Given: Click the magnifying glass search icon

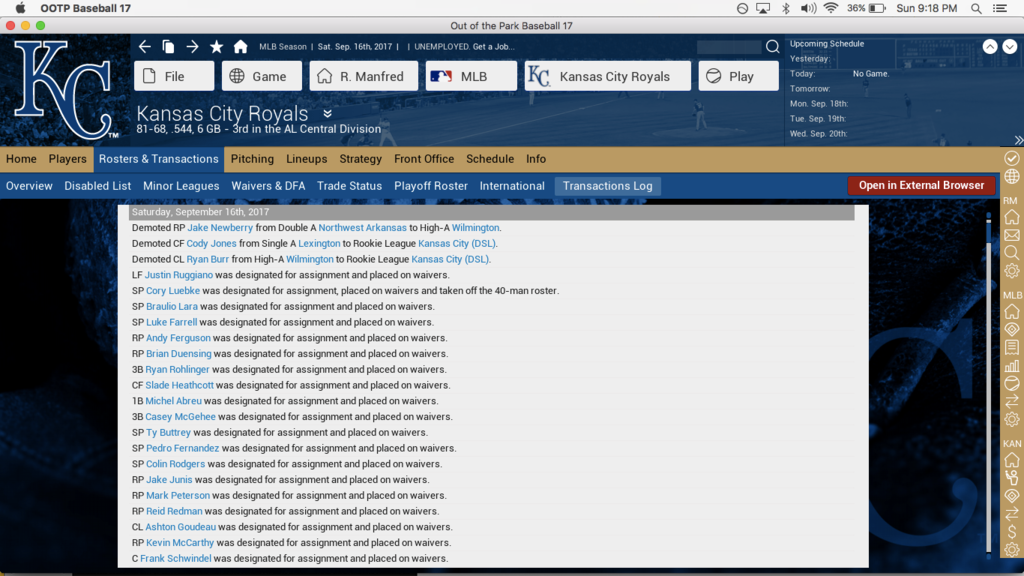Looking at the screenshot, I should [x=772, y=47].
